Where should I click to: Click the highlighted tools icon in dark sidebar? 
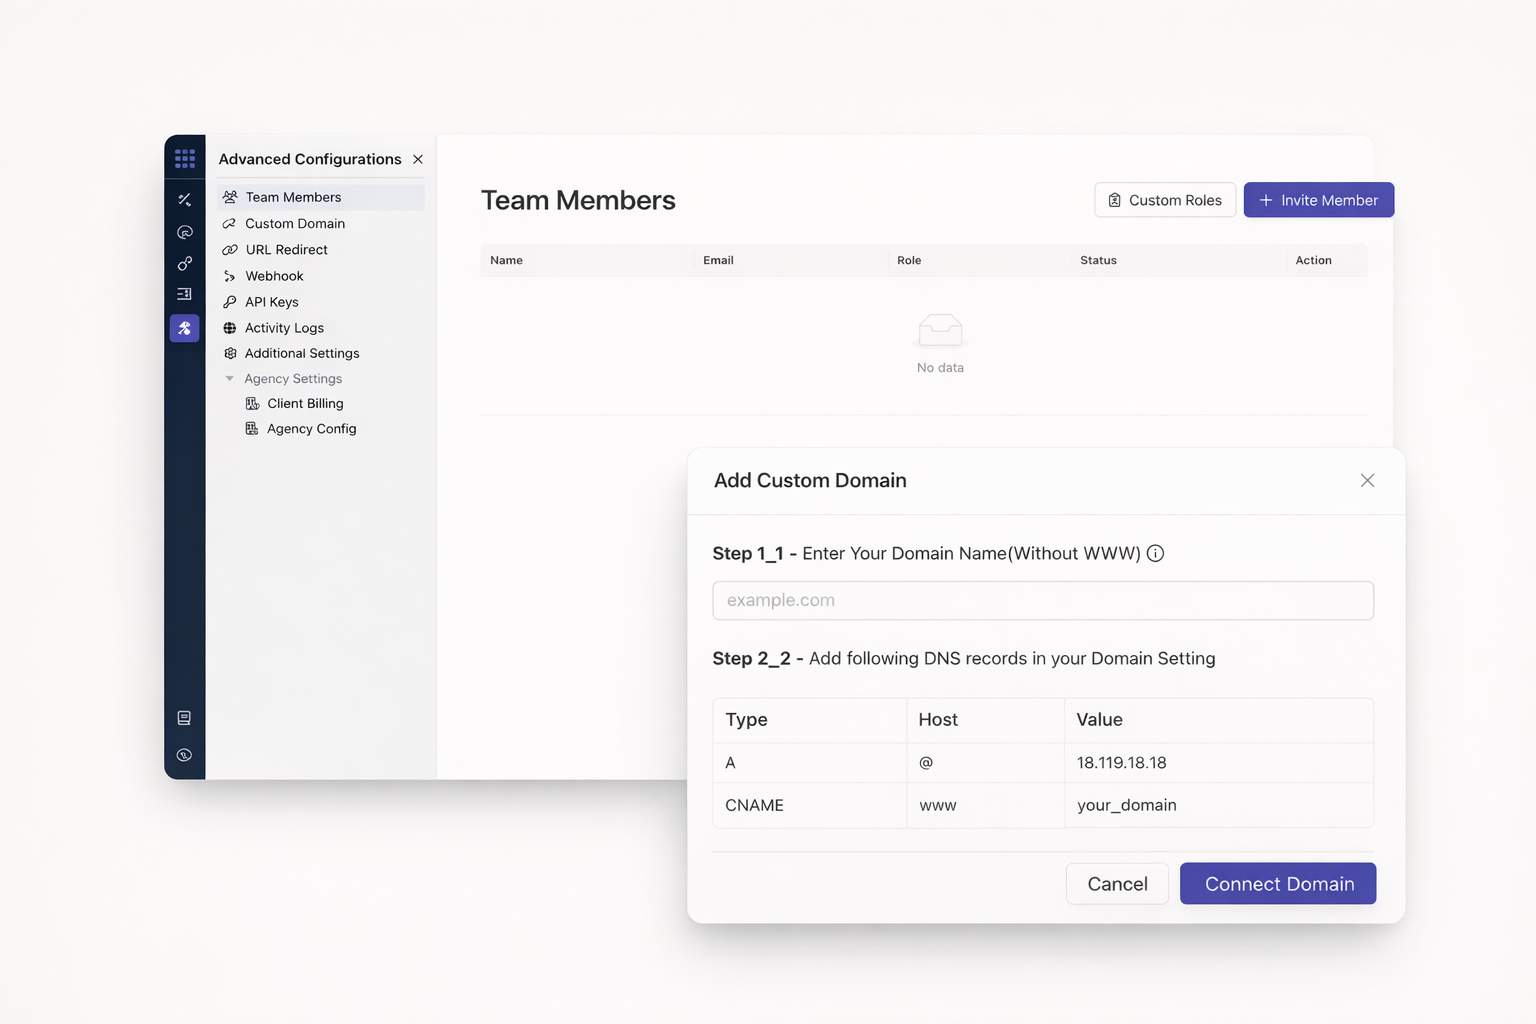(x=185, y=328)
